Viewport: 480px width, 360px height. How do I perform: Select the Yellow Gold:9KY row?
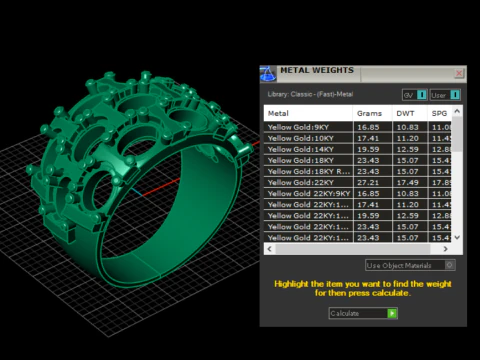coord(358,127)
